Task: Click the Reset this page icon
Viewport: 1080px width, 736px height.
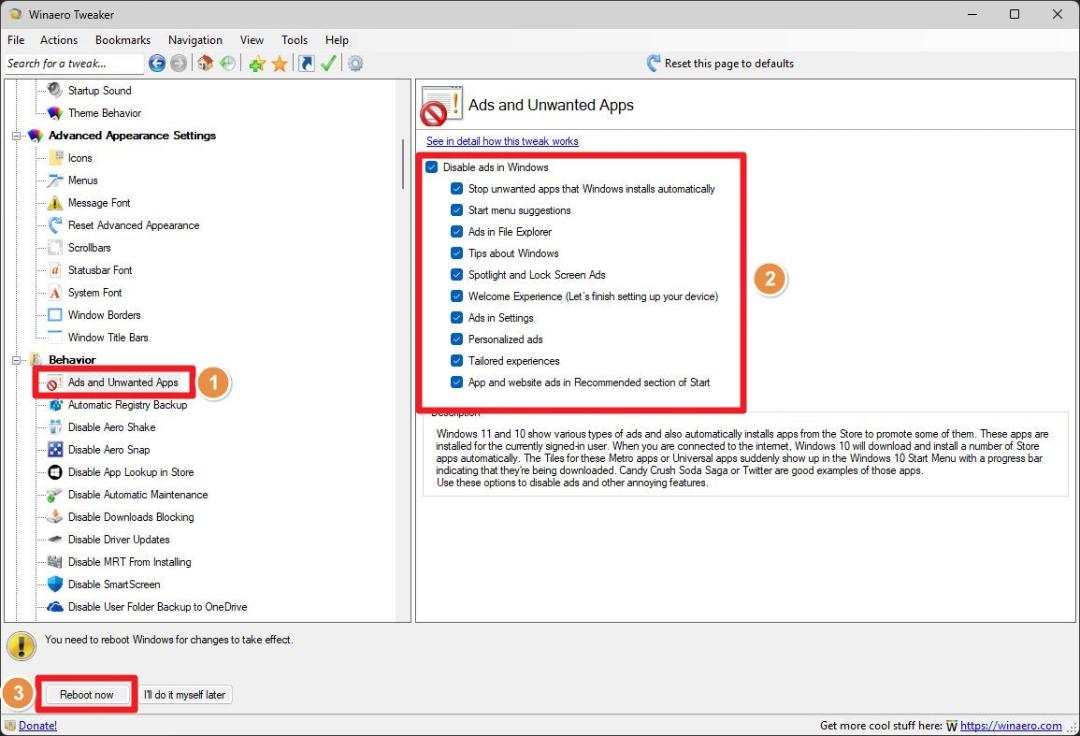Action: click(x=653, y=63)
